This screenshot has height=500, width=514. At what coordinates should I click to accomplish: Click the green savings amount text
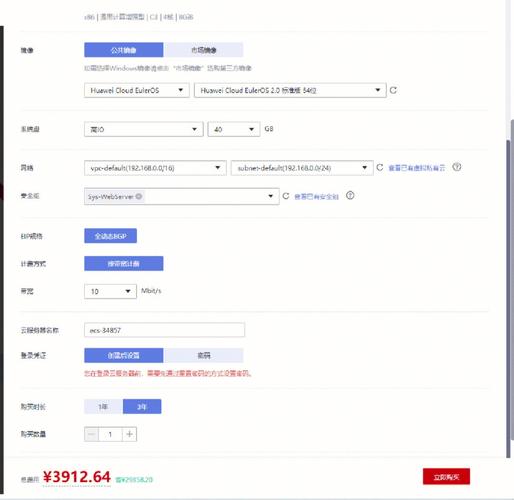pyautogui.click(x=134, y=479)
